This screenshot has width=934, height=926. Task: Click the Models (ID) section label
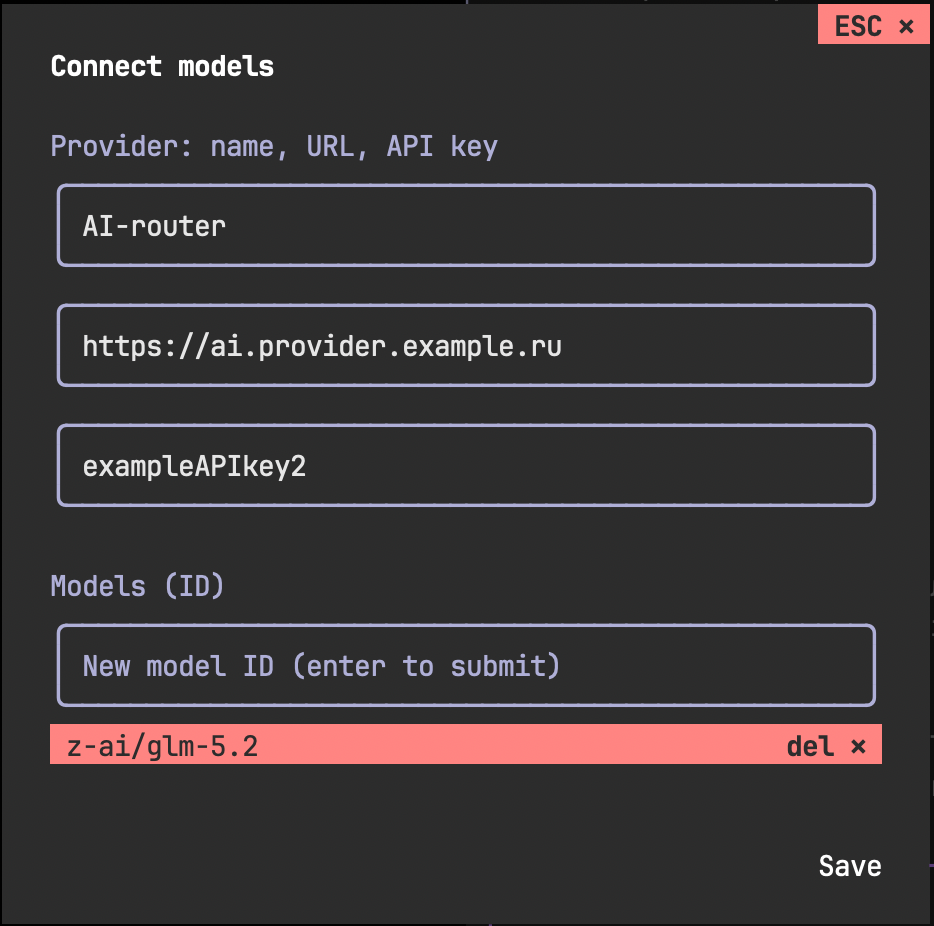138,586
